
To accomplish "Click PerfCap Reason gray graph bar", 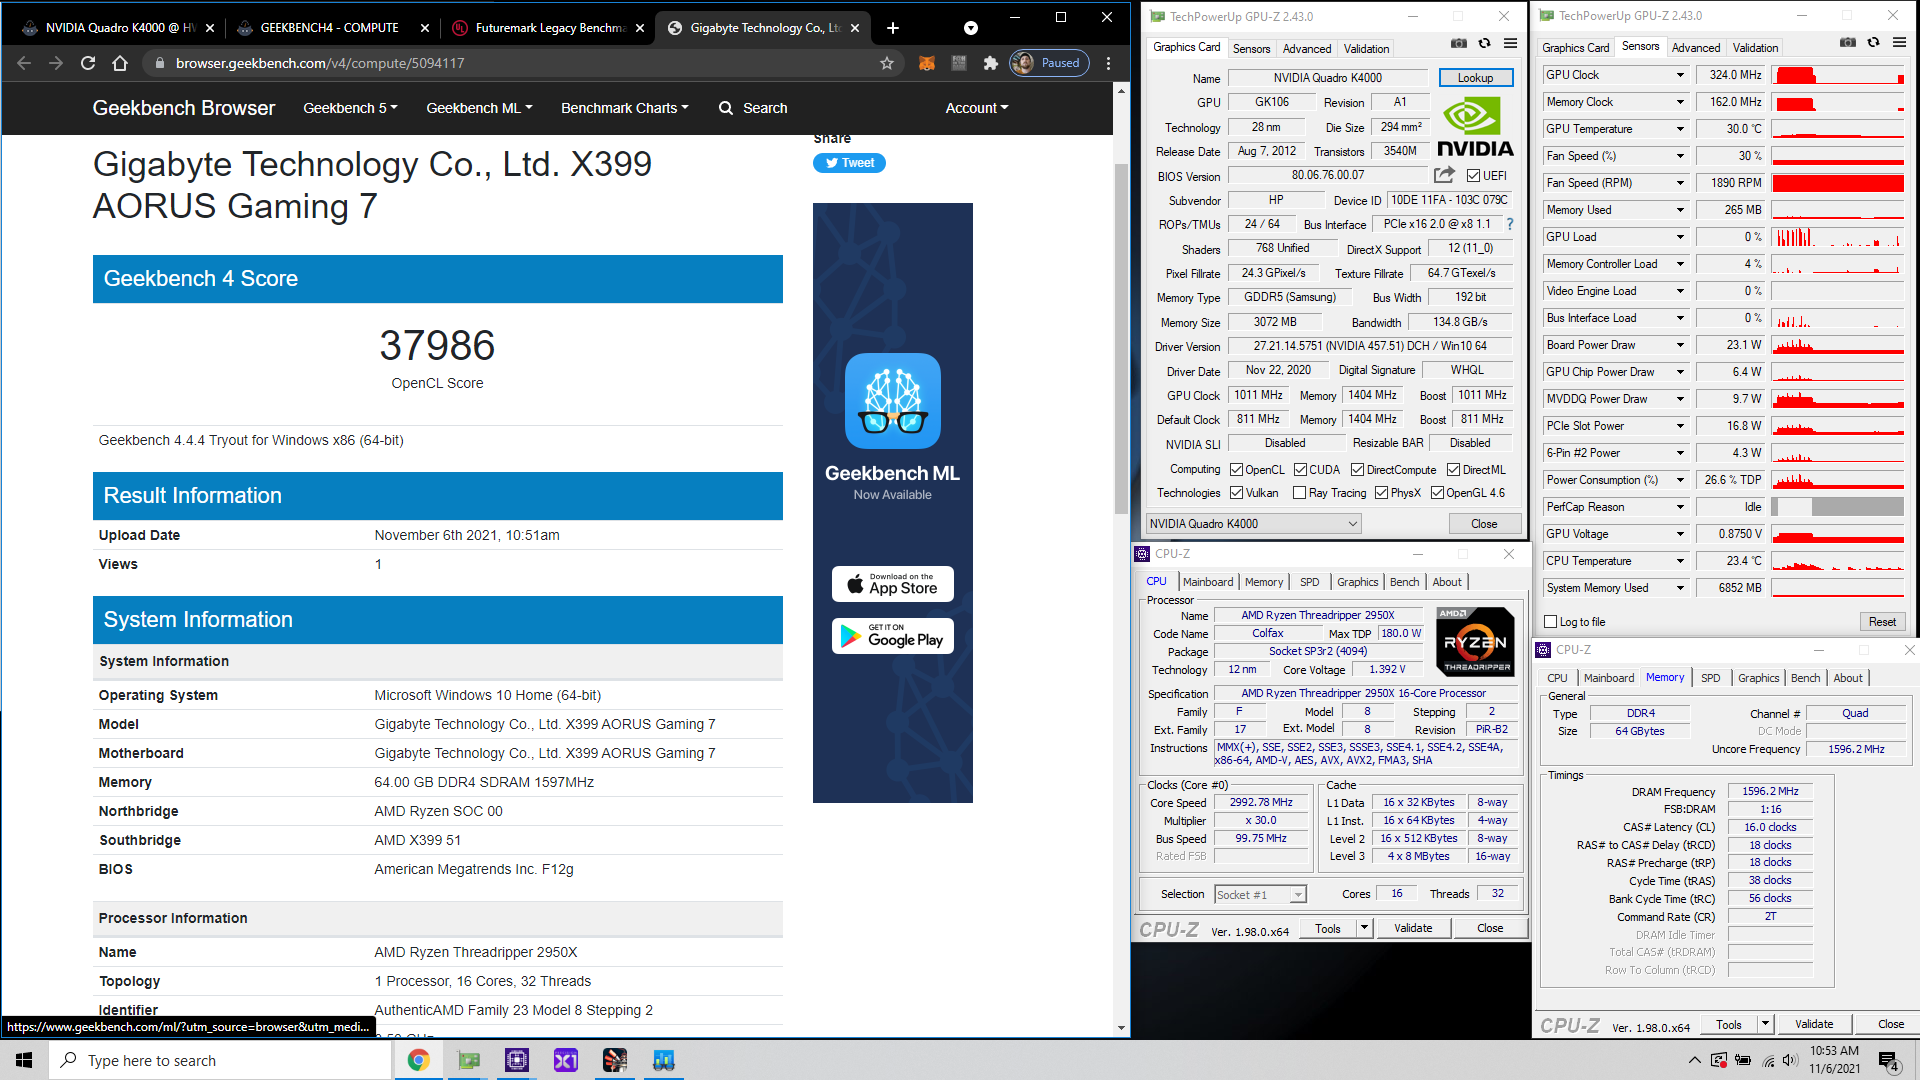I will (1838, 507).
